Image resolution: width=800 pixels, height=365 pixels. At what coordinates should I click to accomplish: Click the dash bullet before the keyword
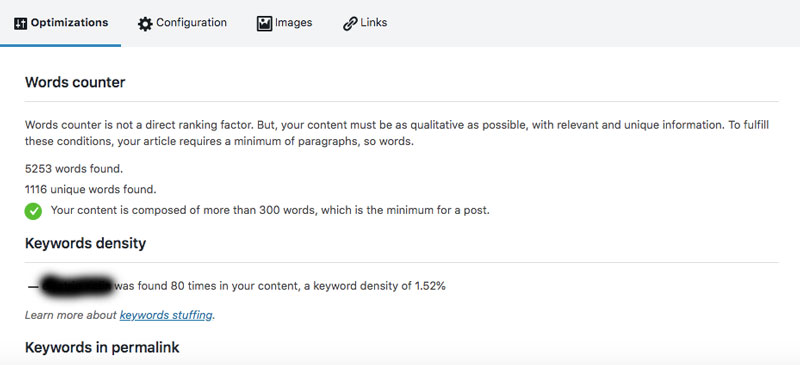click(33, 286)
